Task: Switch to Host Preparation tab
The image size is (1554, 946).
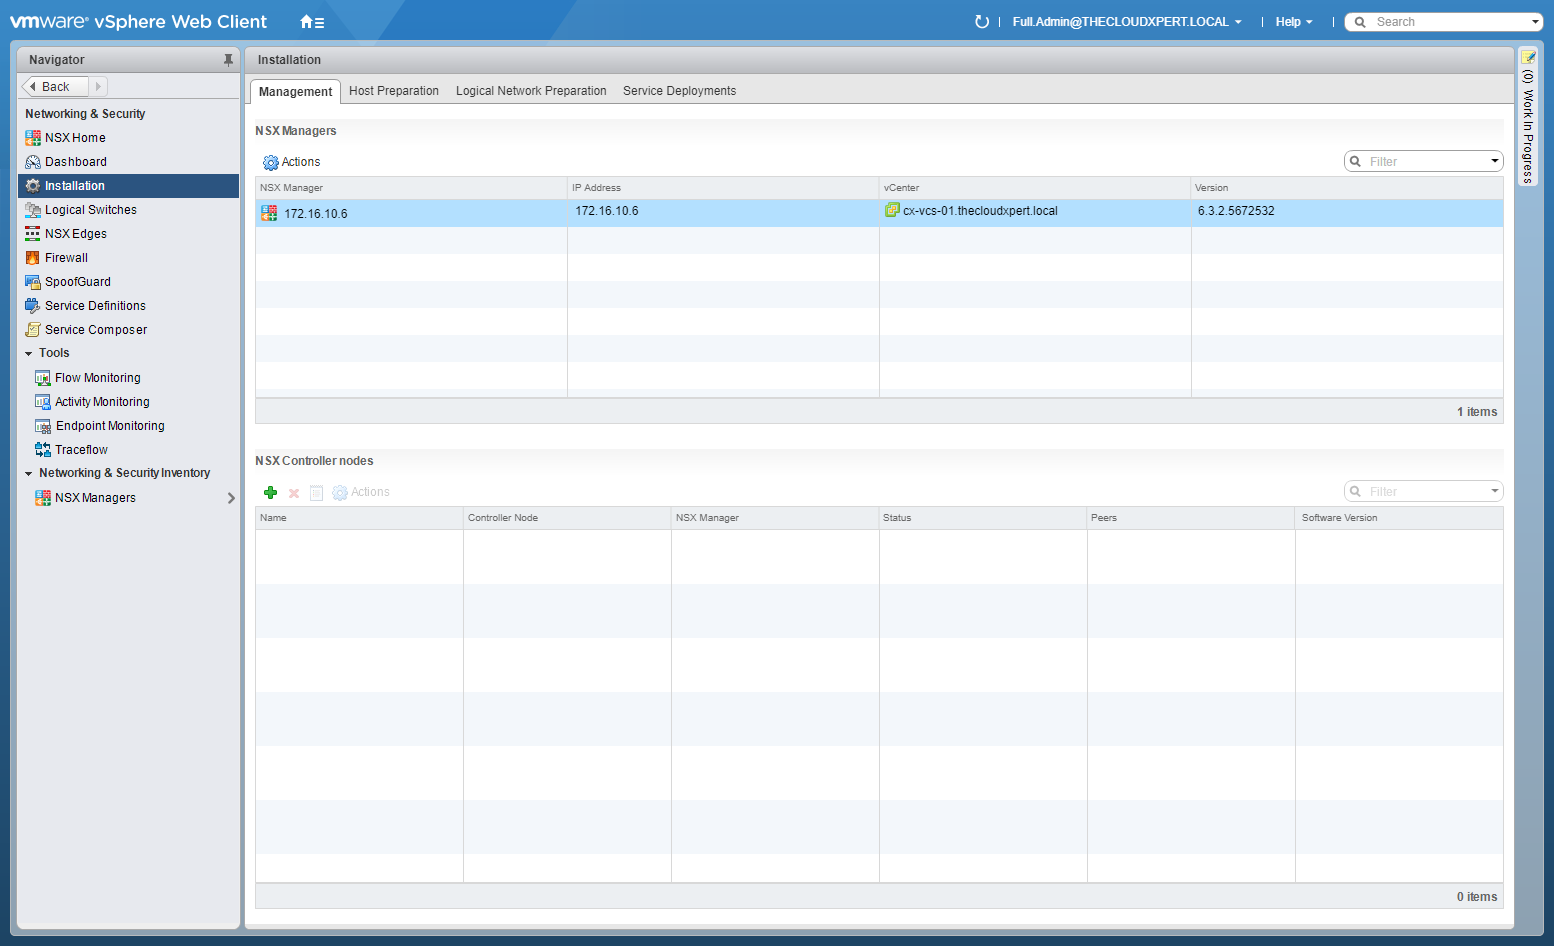Action: (x=393, y=91)
